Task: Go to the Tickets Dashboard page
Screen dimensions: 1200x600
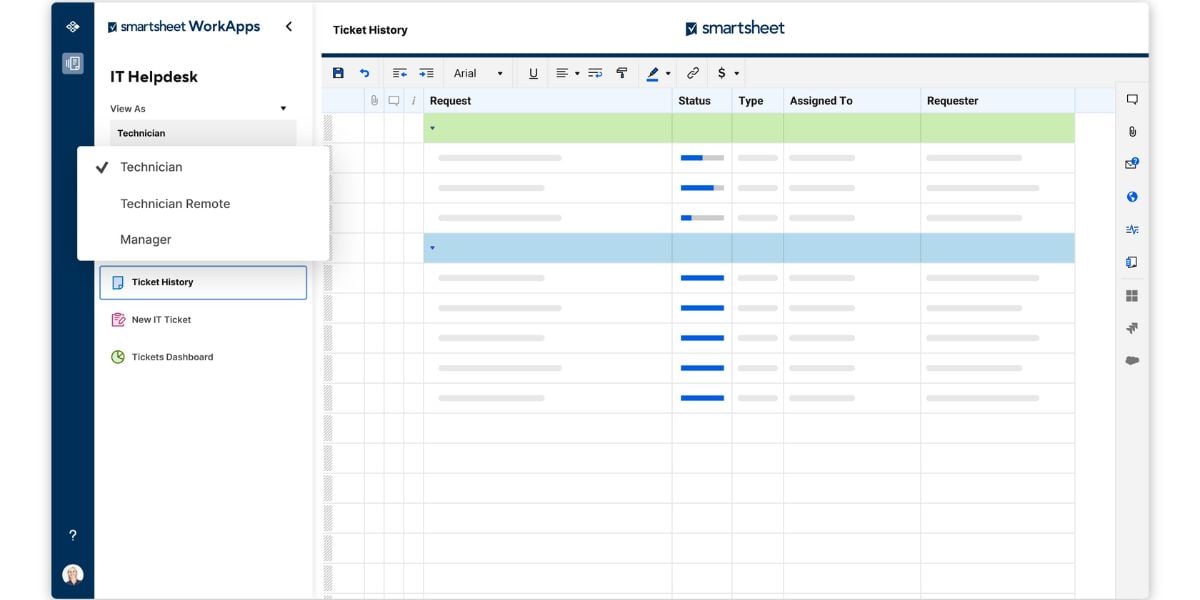Action: click(x=172, y=357)
